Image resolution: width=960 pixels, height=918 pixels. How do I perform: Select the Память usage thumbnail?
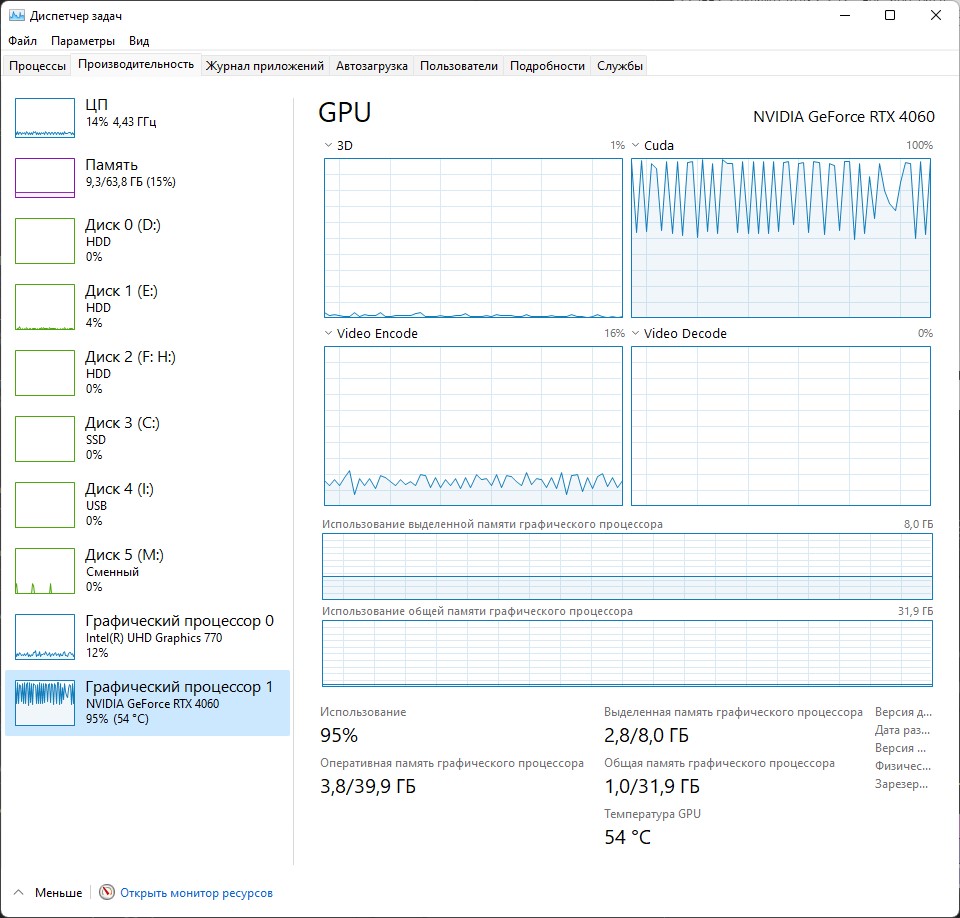pyautogui.click(x=45, y=178)
